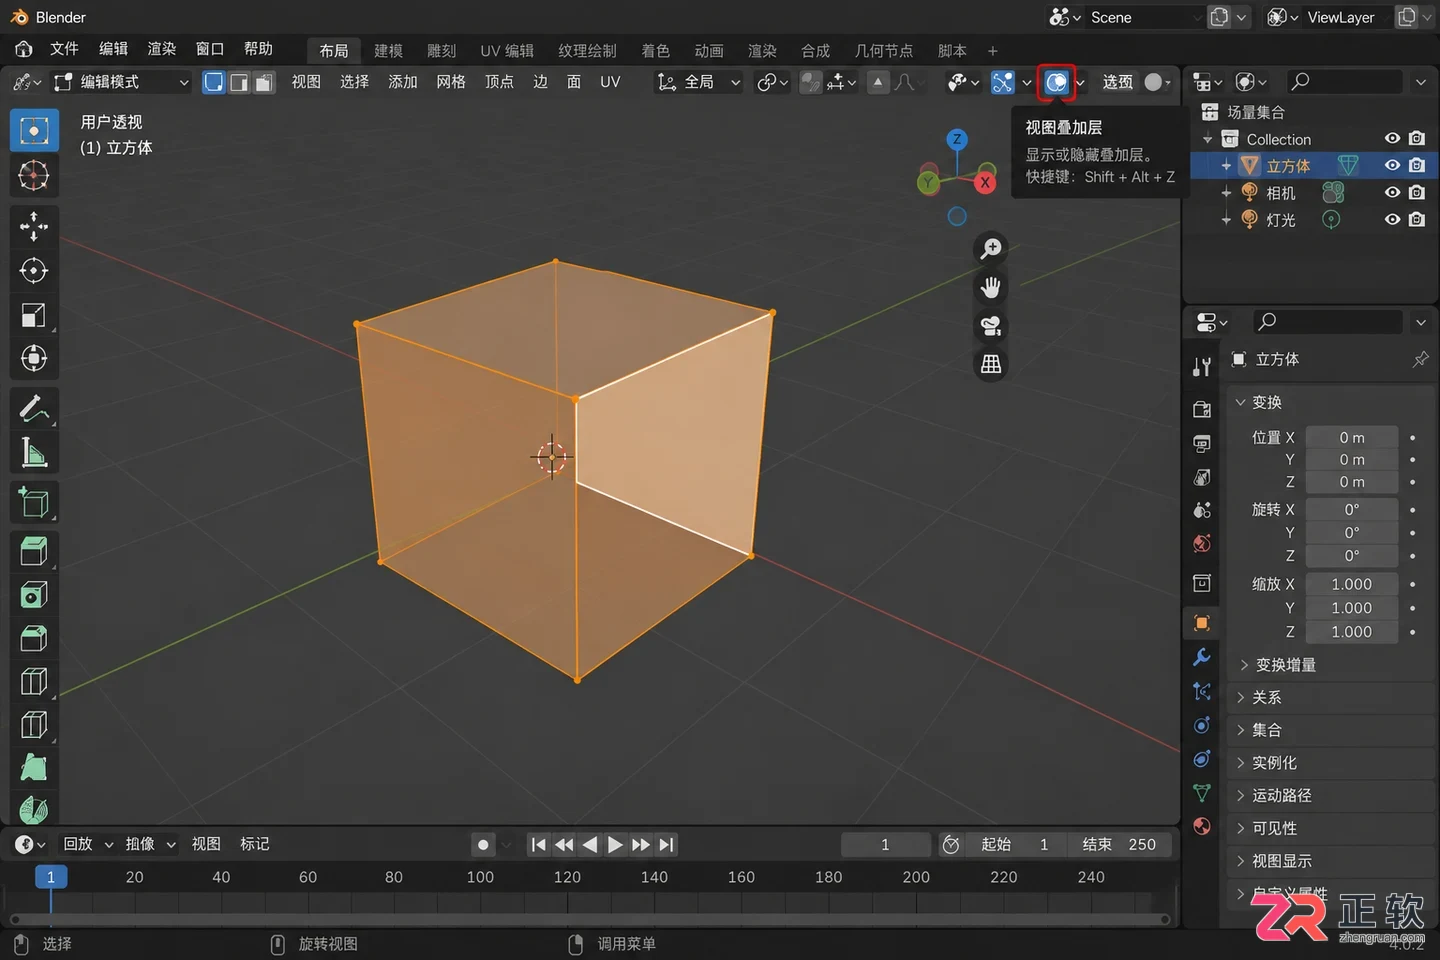Open the Render properties tab
Image resolution: width=1440 pixels, height=960 pixels.
(1202, 409)
